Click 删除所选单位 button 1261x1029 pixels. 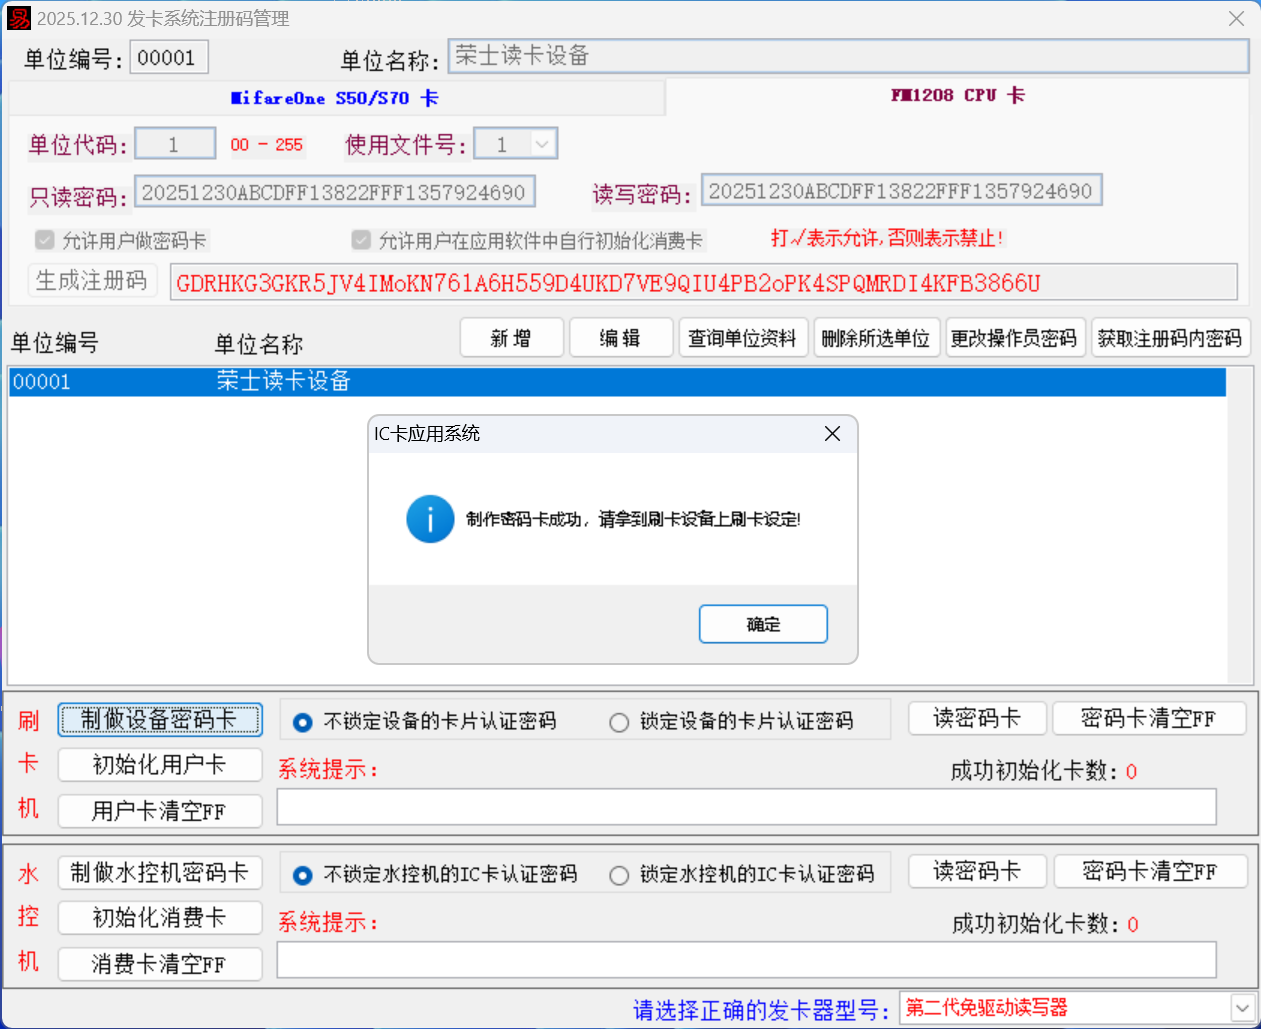pyautogui.click(x=875, y=338)
